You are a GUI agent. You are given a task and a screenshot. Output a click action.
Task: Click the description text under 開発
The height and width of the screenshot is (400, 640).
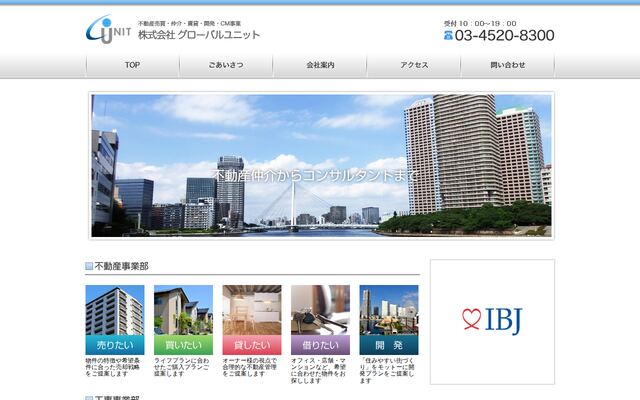click(387, 371)
